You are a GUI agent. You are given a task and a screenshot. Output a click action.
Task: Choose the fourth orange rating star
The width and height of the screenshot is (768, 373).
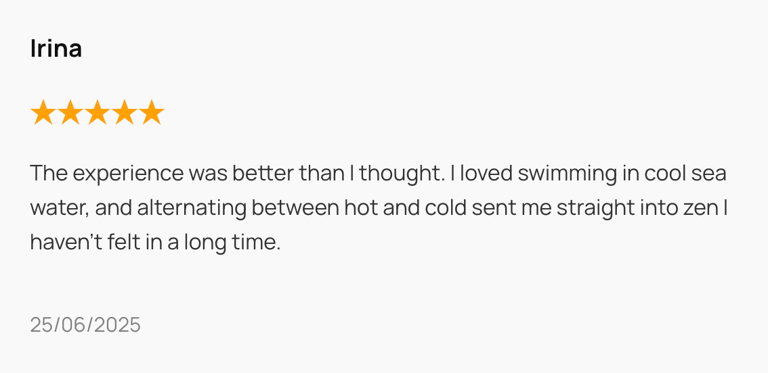[124, 113]
